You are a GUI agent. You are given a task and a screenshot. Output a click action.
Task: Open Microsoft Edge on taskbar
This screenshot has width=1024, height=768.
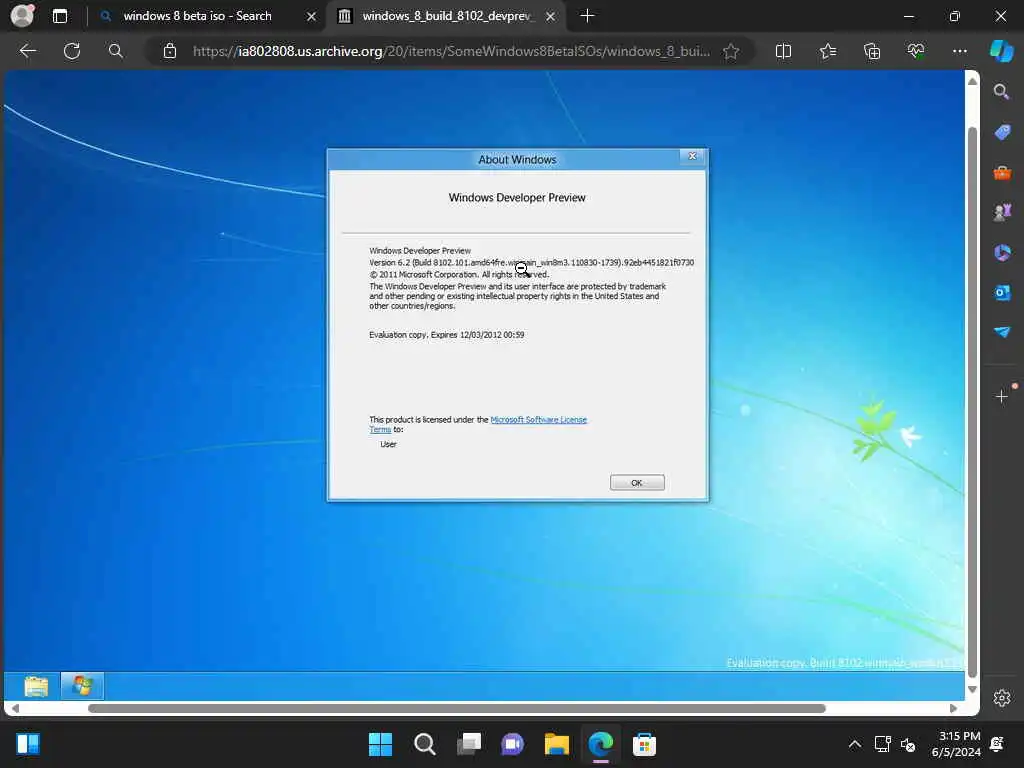[601, 744]
